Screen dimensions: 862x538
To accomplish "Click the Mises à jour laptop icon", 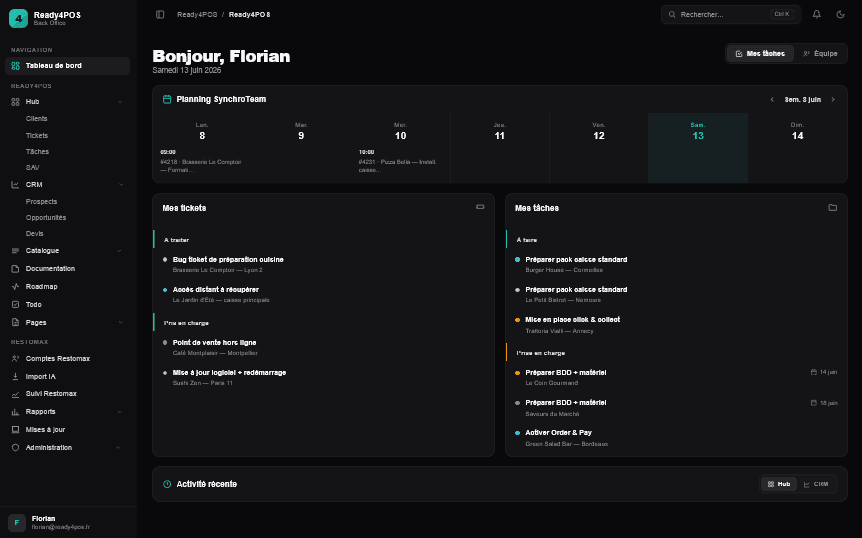I will pyautogui.click(x=15, y=430).
